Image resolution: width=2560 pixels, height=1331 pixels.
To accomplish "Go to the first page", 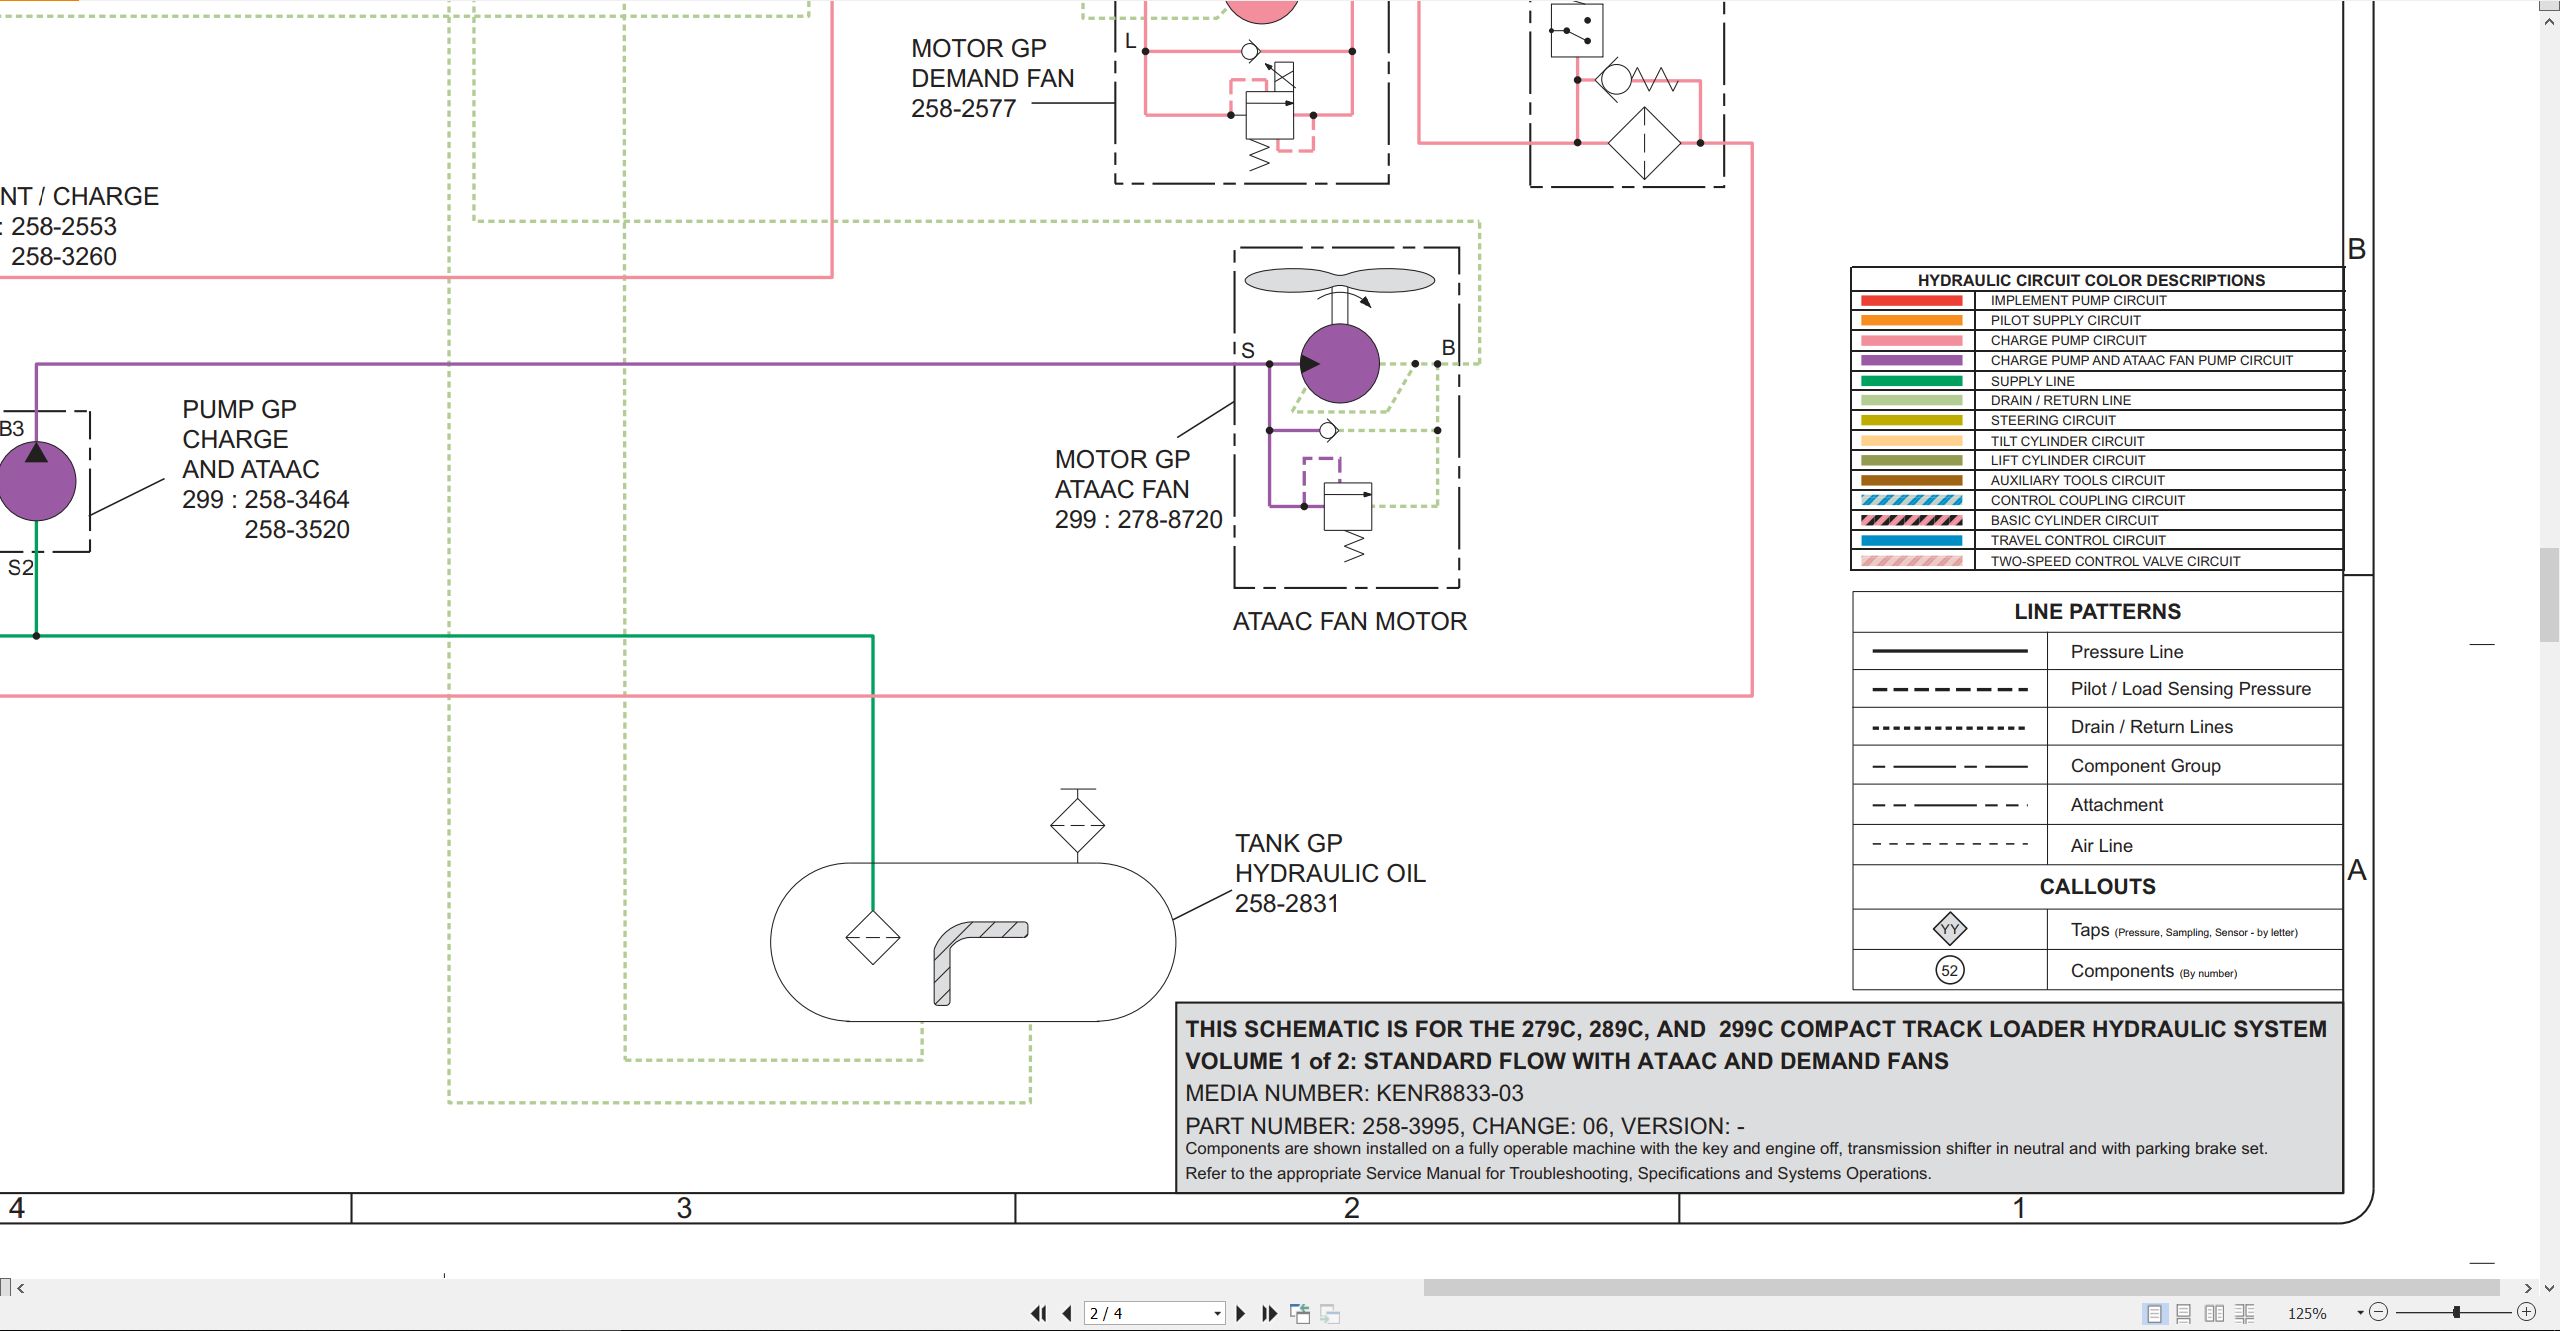I will (x=1039, y=1313).
